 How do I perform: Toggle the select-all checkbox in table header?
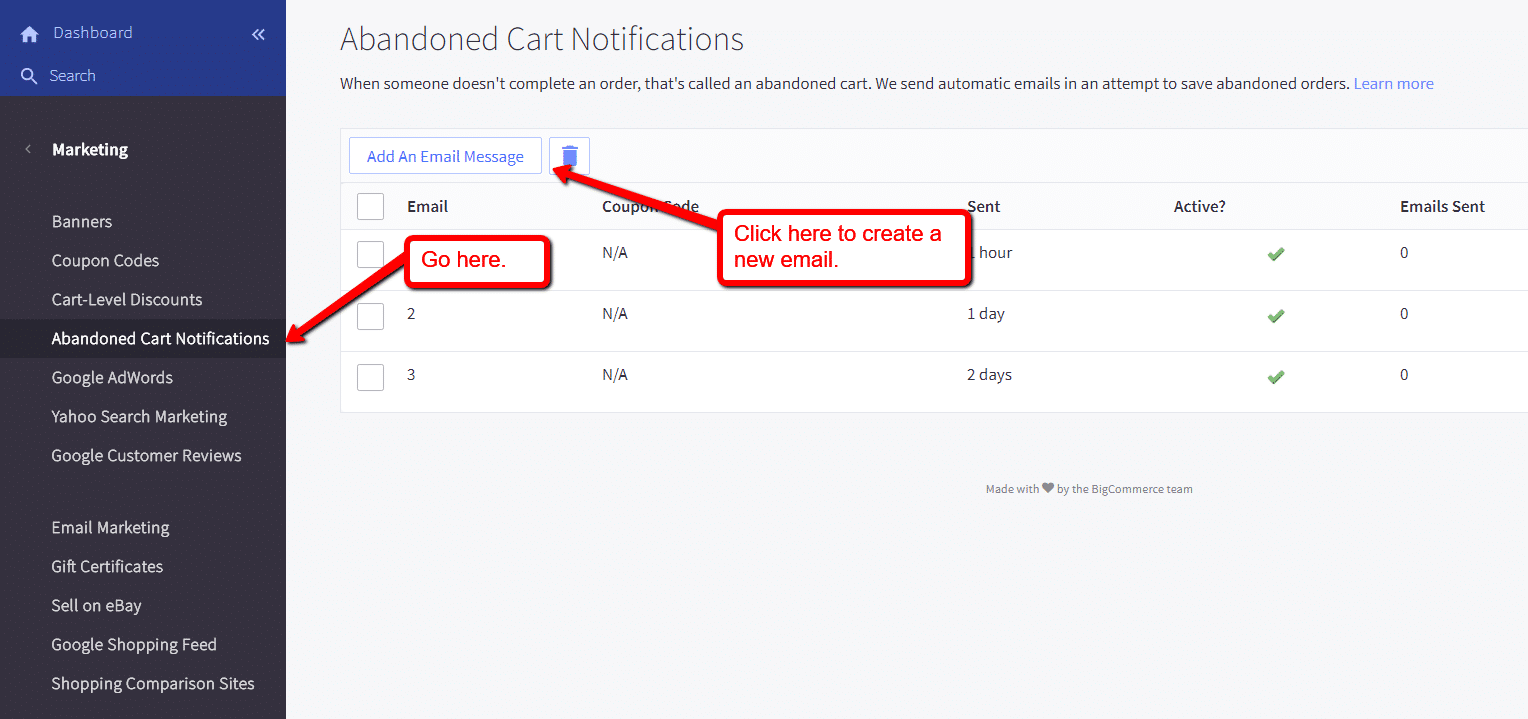[x=370, y=206]
